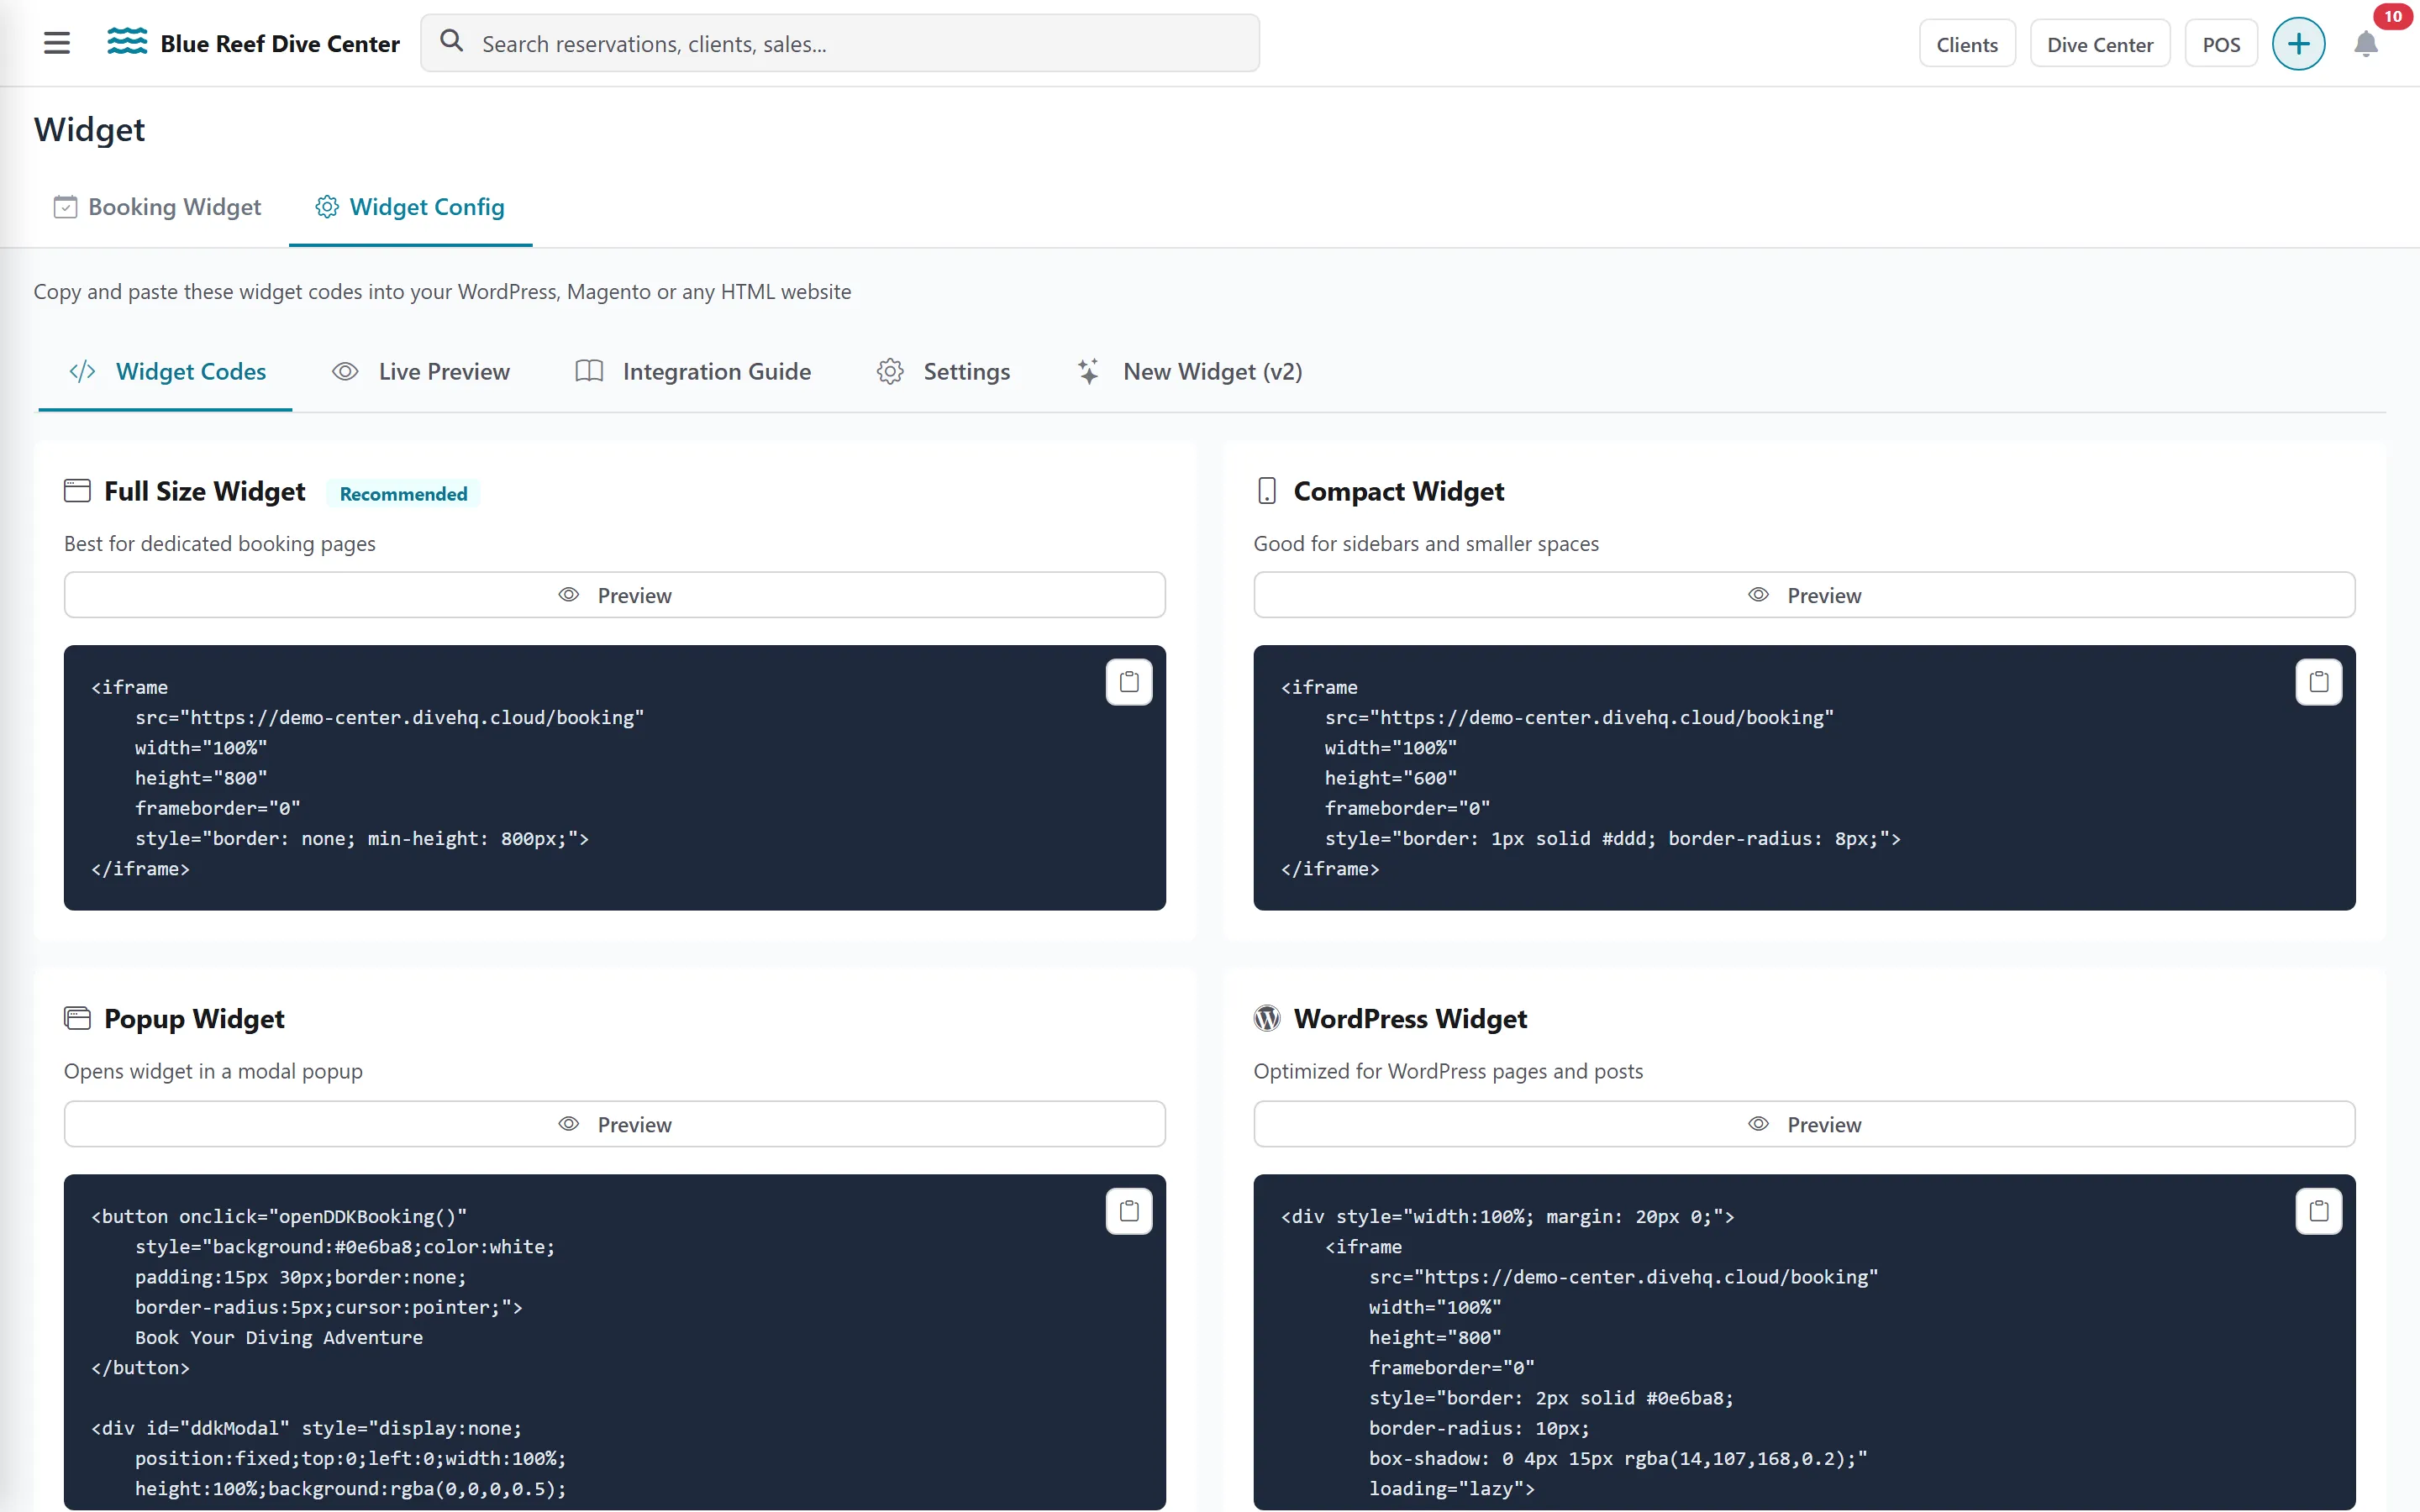Screen dimensions: 2420x1512
Task: Preview the Compact Widget
Action: coord(1804,595)
